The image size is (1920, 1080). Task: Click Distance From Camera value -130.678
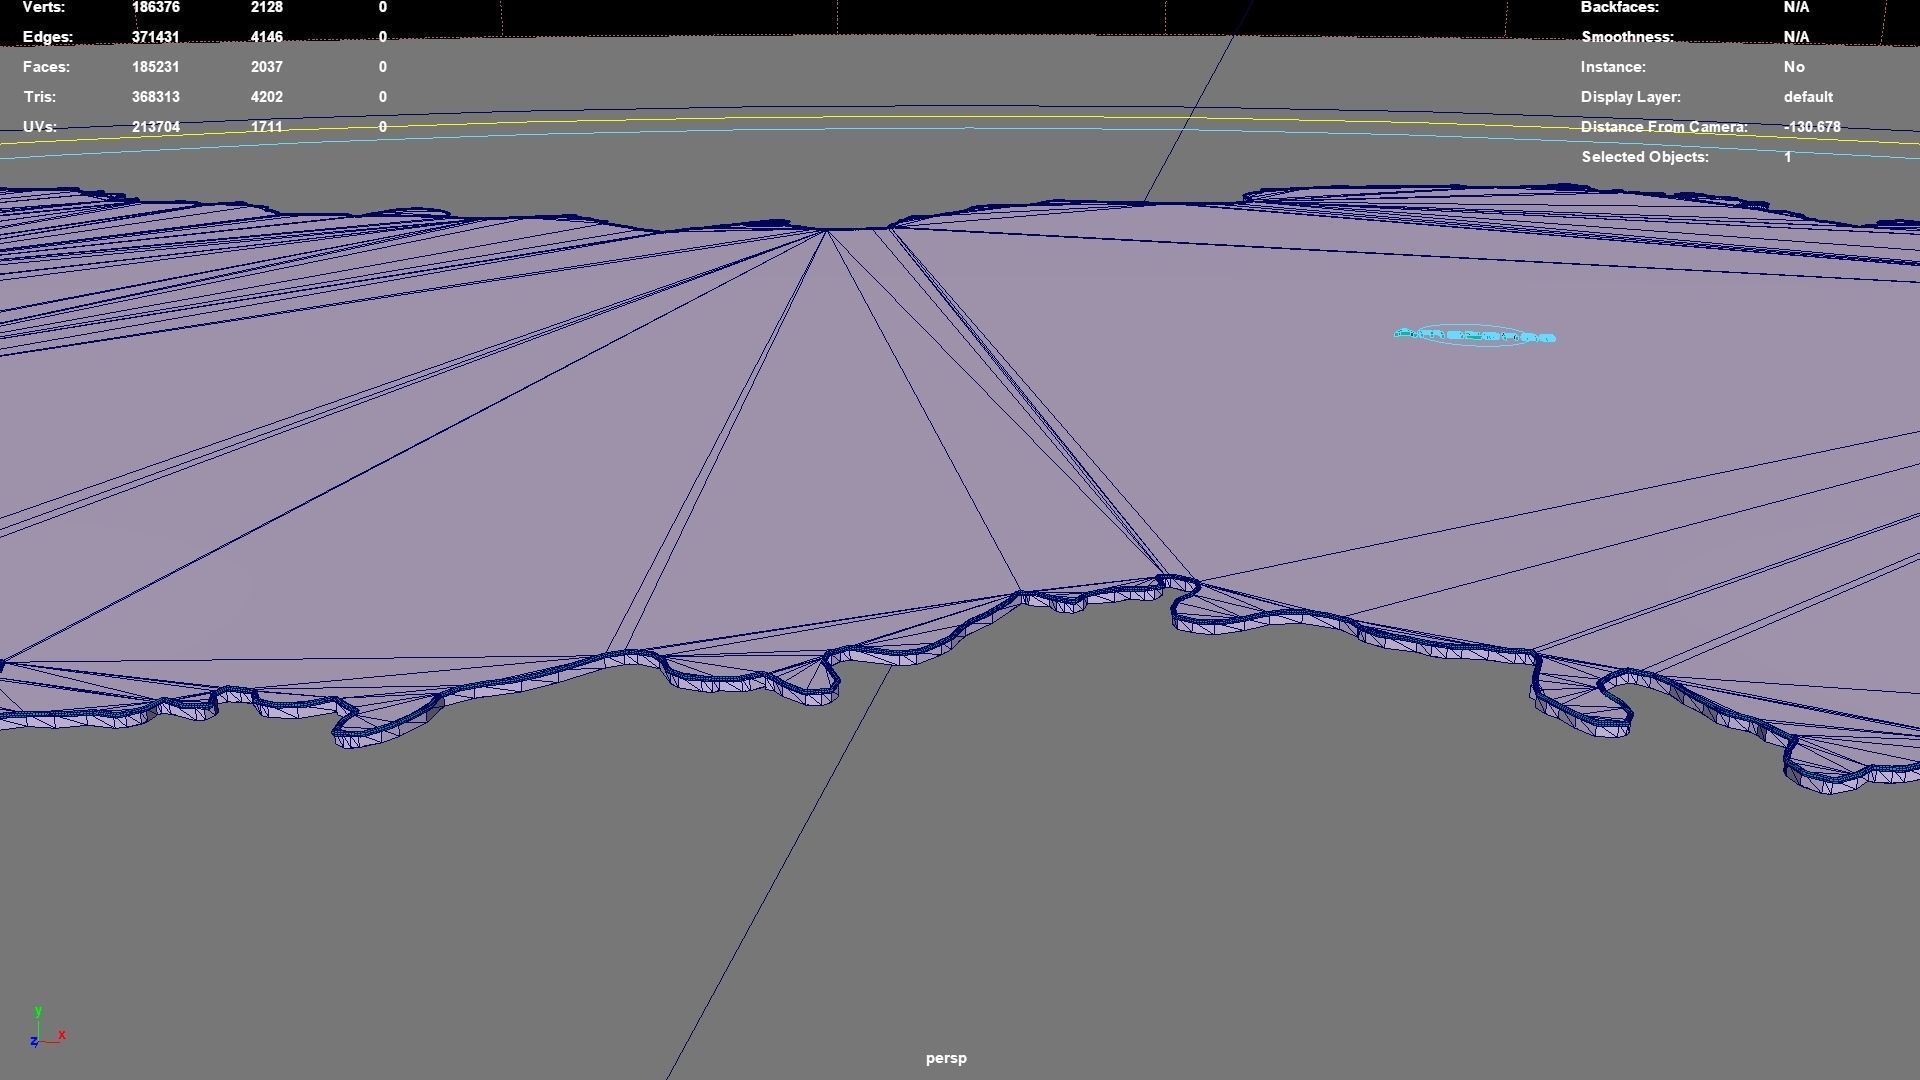1811,127
